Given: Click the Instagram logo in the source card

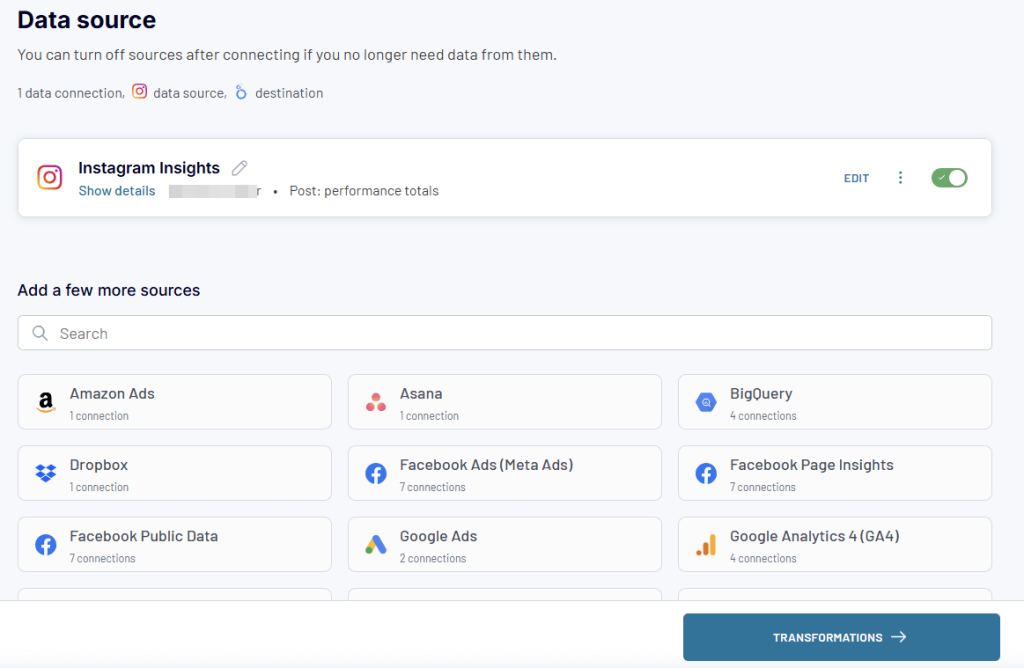Looking at the screenshot, I should pyautogui.click(x=50, y=177).
